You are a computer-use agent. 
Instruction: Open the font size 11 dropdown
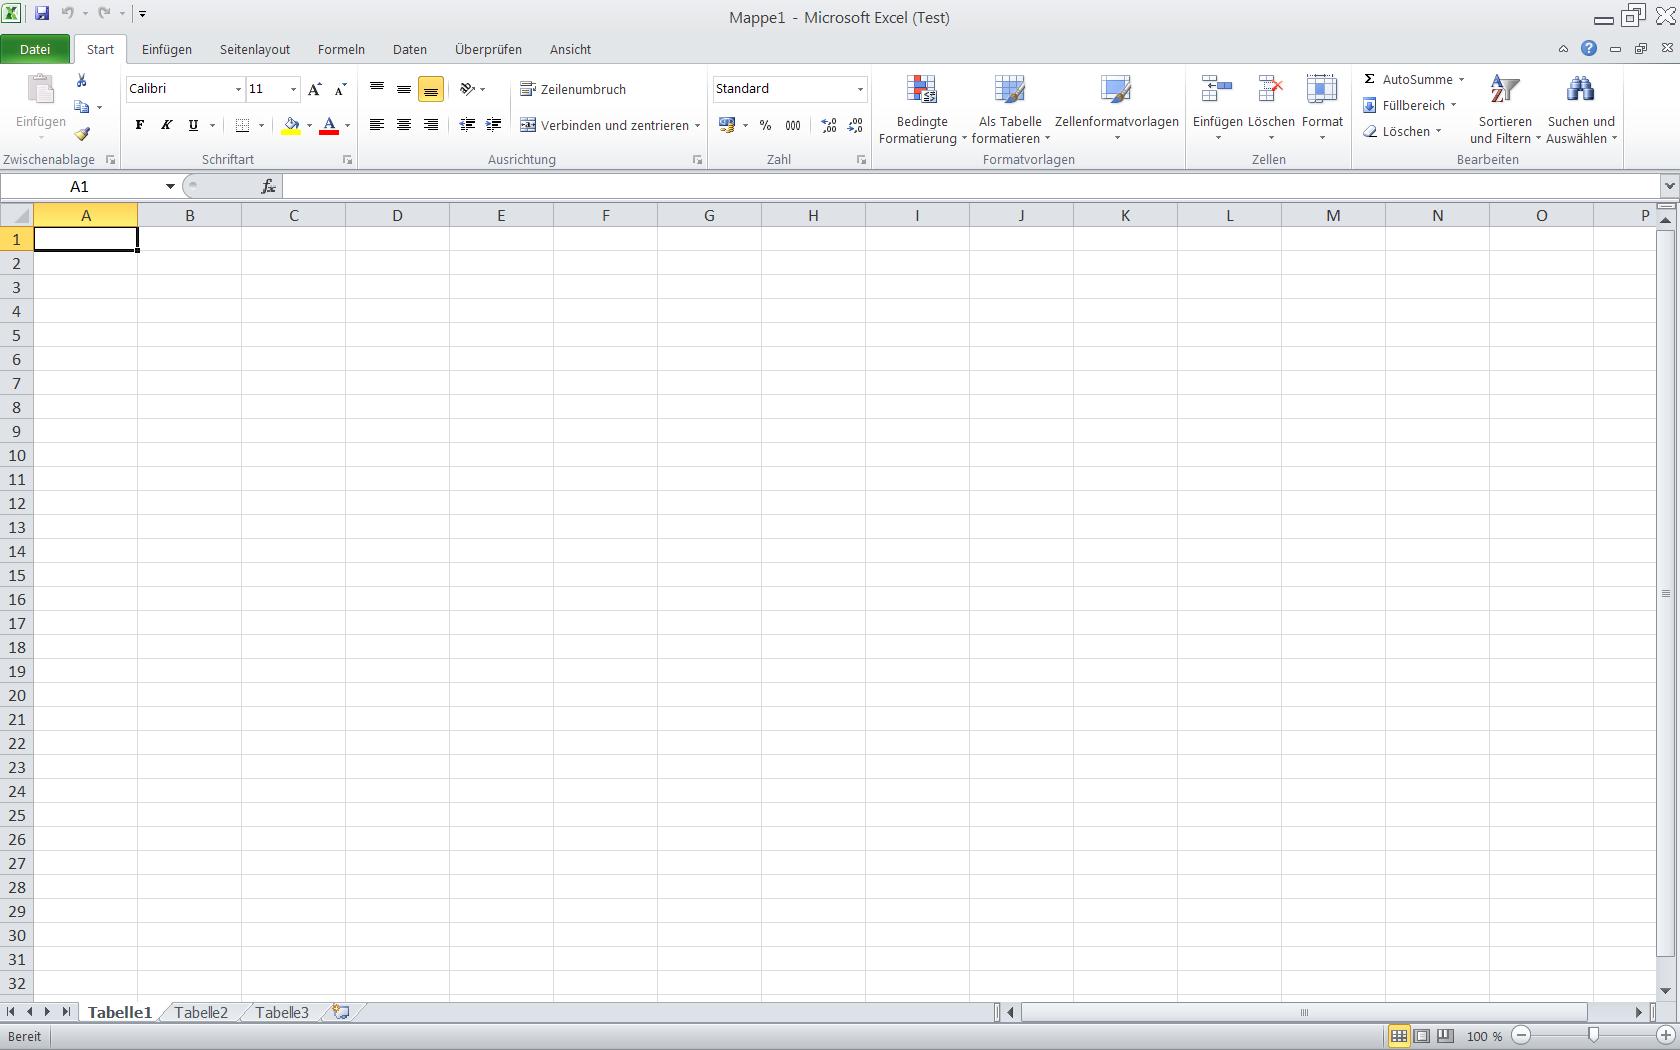293,89
